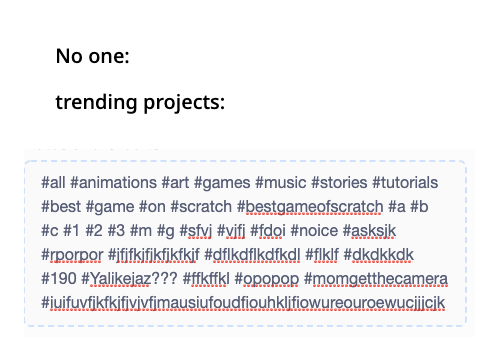Click the #best hashtag
Image resolution: width=480 pixels, height=360 pixels.
(x=61, y=207)
